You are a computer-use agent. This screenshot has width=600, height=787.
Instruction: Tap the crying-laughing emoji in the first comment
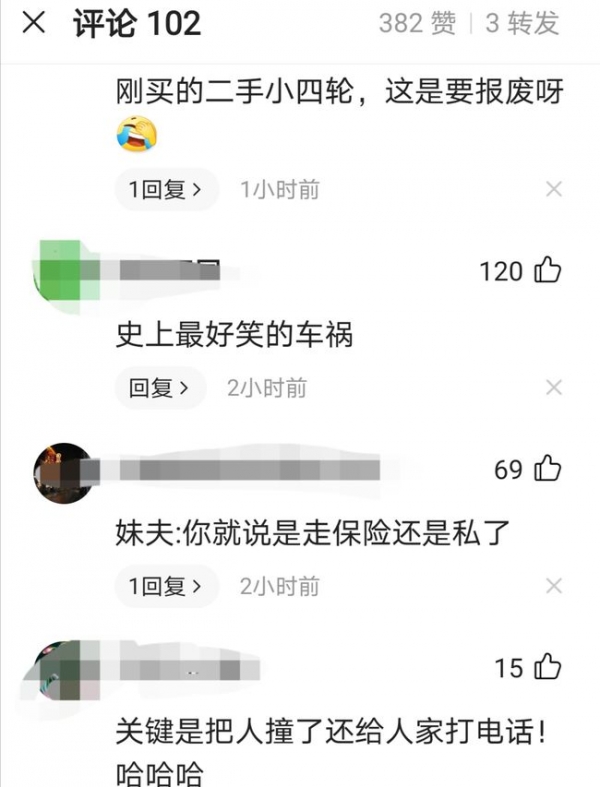[137, 134]
